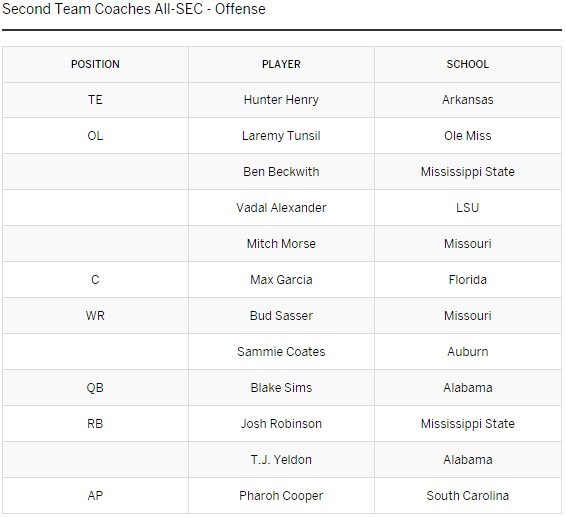This screenshot has width=566, height=517.
Task: Select the Arkansas school cell
Action: (x=468, y=100)
